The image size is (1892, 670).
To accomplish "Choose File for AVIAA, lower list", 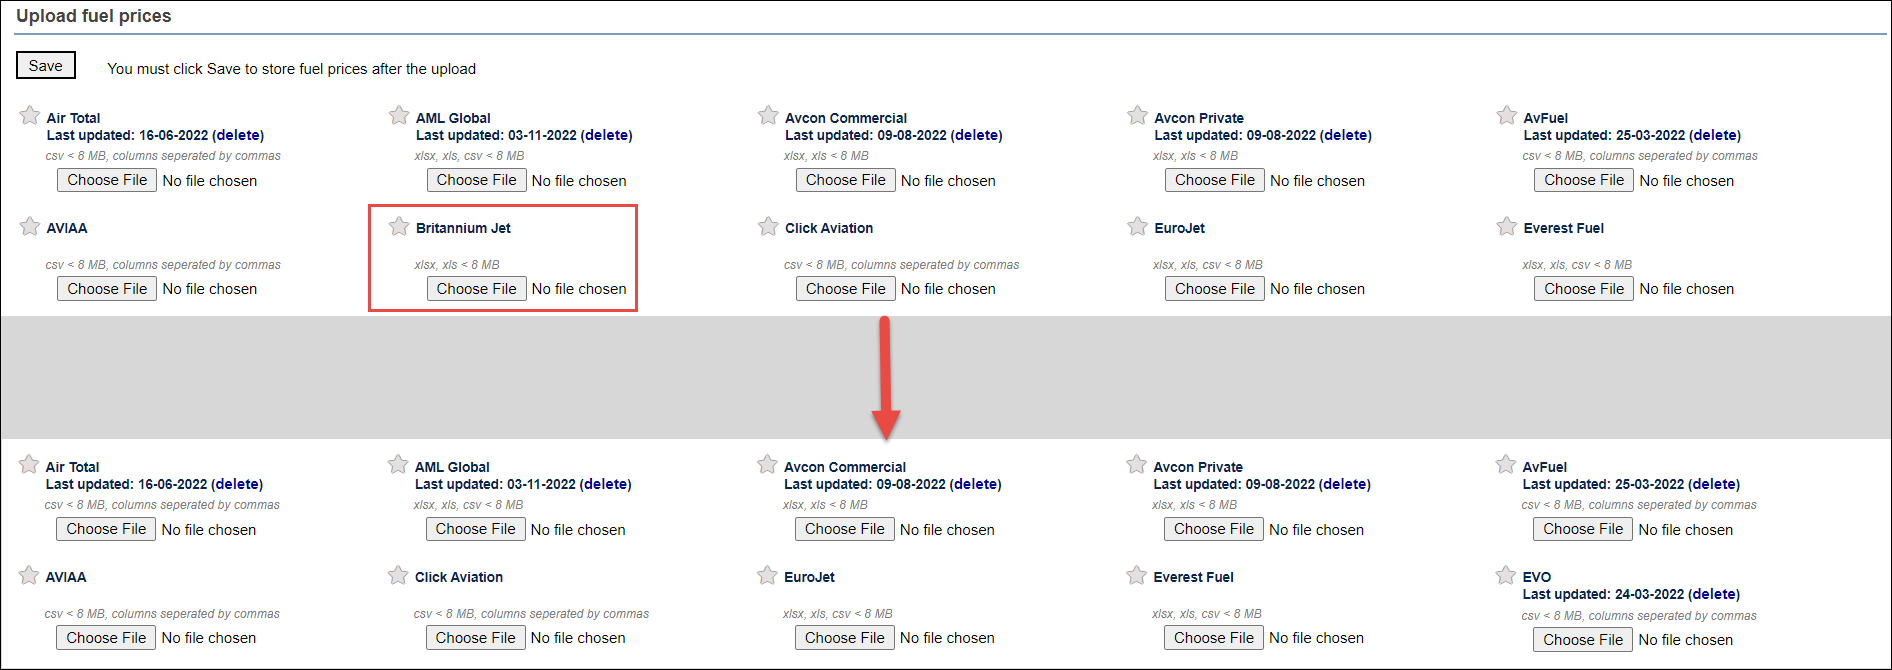I will (x=106, y=638).
